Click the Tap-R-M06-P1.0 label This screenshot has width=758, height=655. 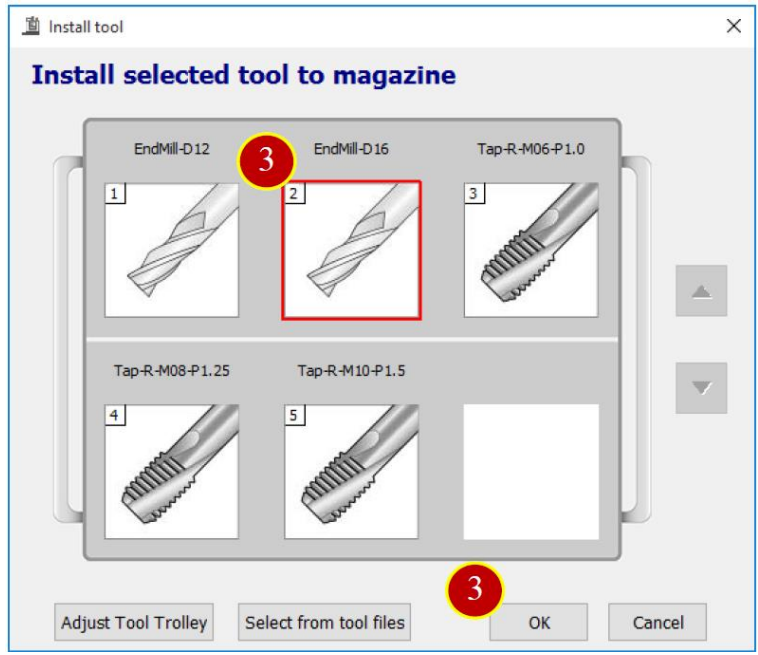click(x=531, y=149)
